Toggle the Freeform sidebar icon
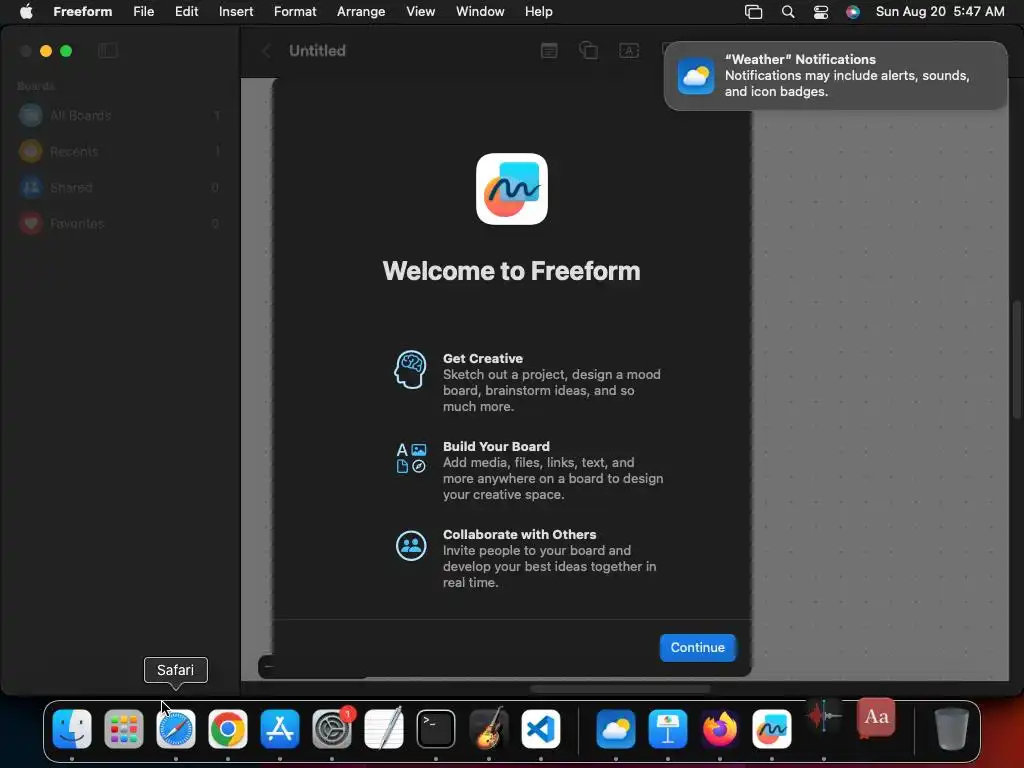 coord(108,50)
